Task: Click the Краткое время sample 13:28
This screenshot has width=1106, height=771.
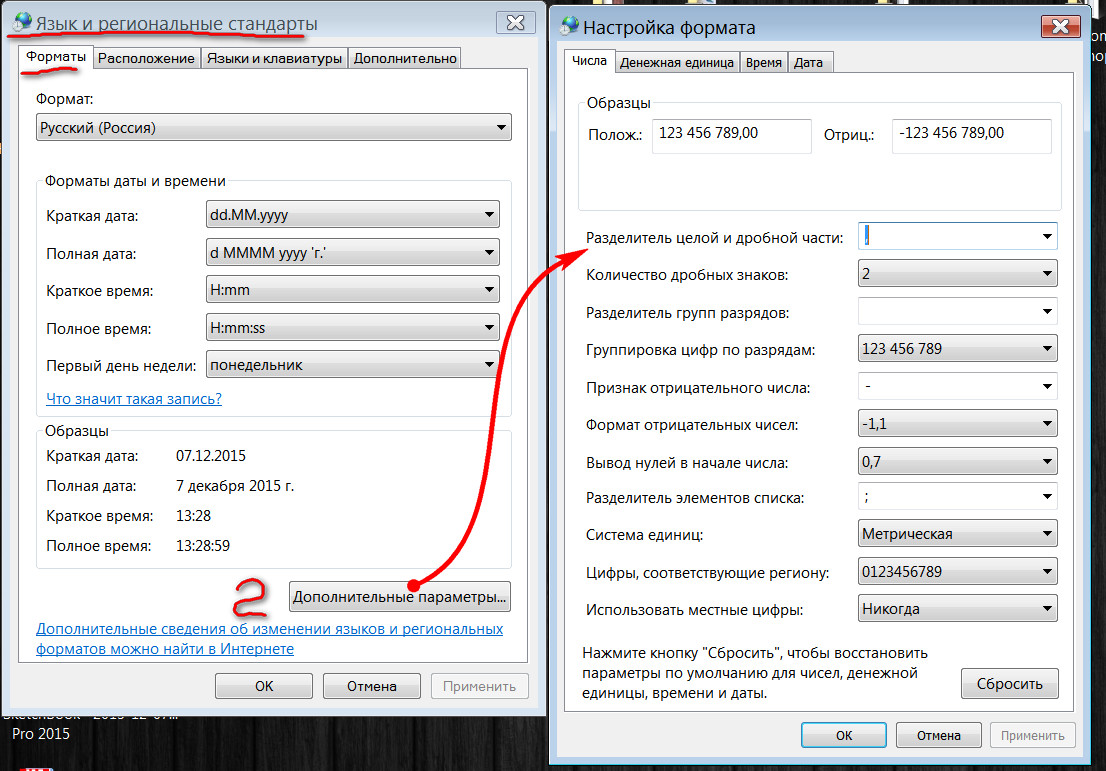Action: [x=193, y=516]
